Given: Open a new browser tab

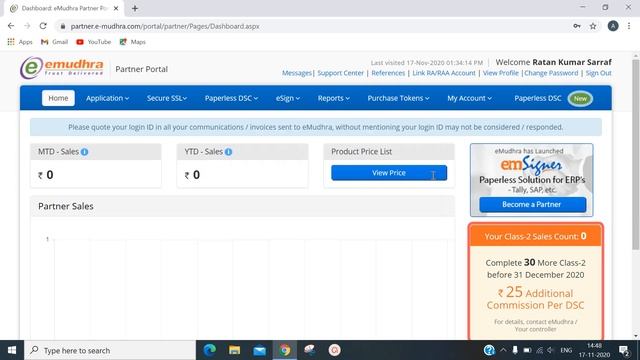Looking at the screenshot, I should [x=135, y=8].
